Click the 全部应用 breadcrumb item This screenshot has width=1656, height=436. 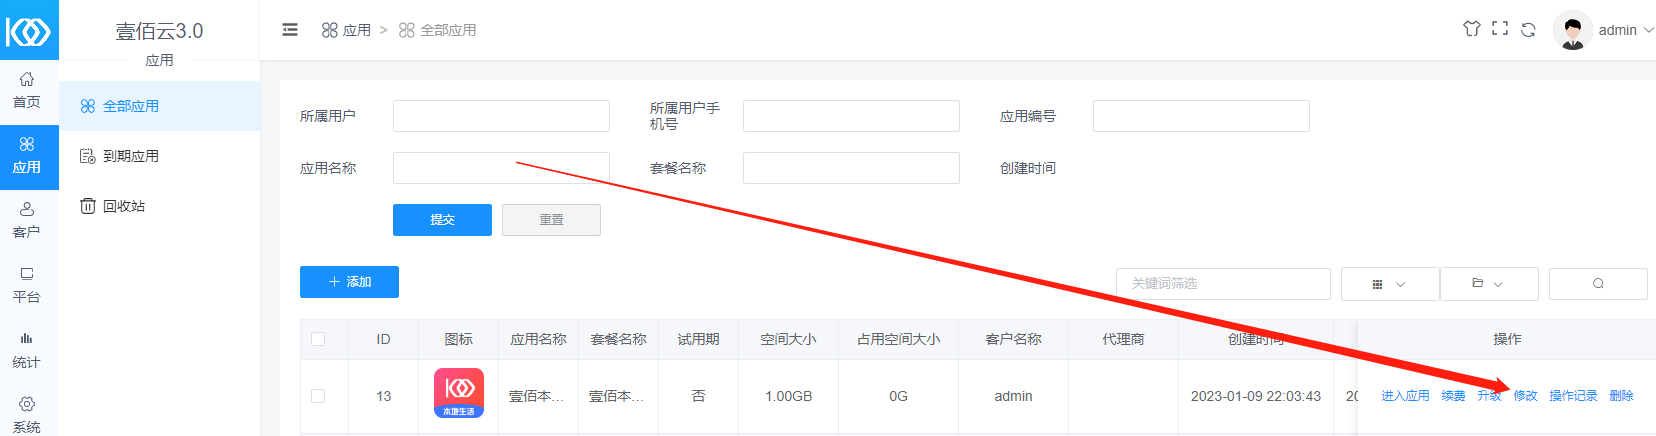(x=437, y=30)
